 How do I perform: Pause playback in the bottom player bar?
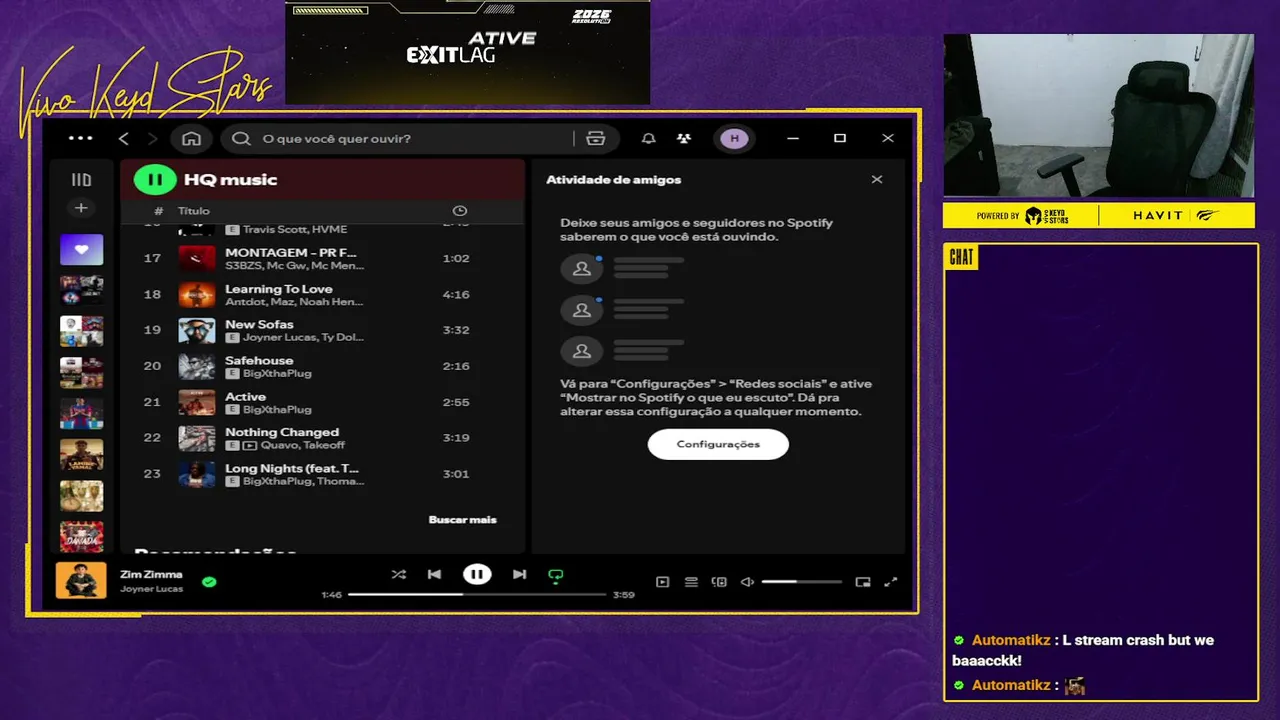coord(477,574)
